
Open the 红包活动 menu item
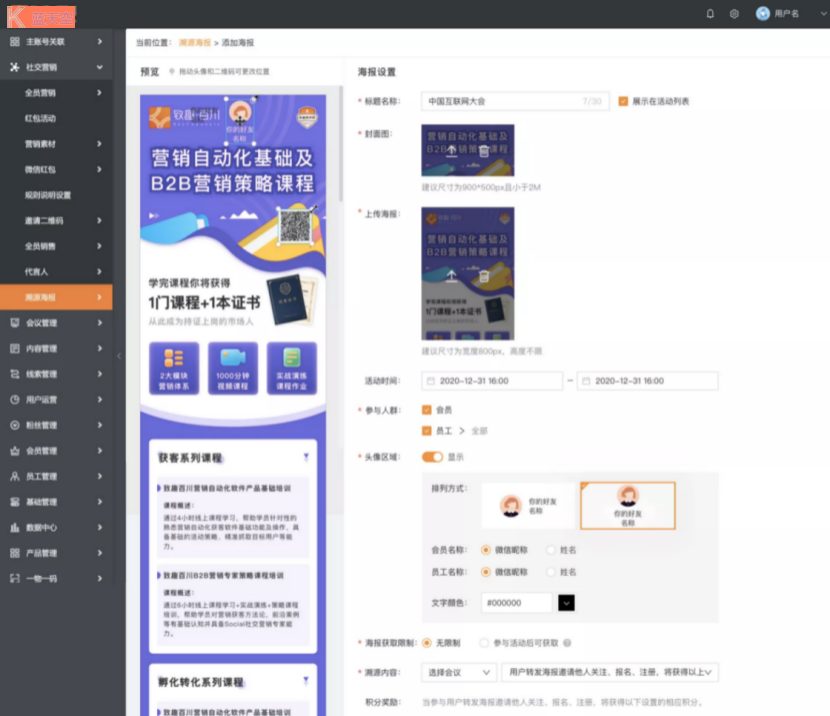pyautogui.click(x=56, y=119)
